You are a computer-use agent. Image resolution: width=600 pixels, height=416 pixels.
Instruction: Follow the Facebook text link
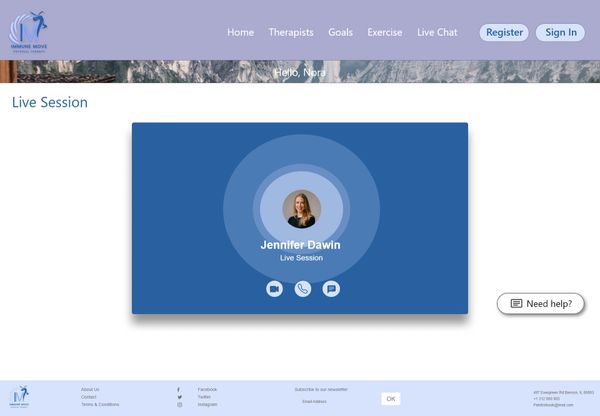click(x=207, y=389)
